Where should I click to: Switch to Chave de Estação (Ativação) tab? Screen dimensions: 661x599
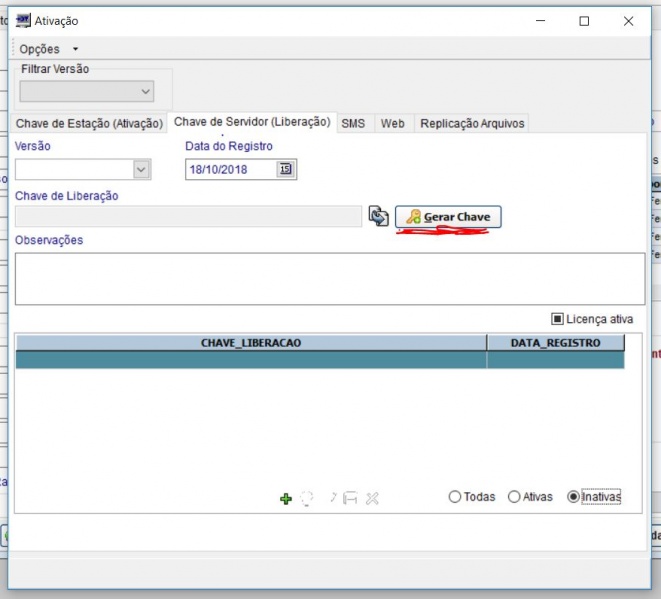click(89, 124)
